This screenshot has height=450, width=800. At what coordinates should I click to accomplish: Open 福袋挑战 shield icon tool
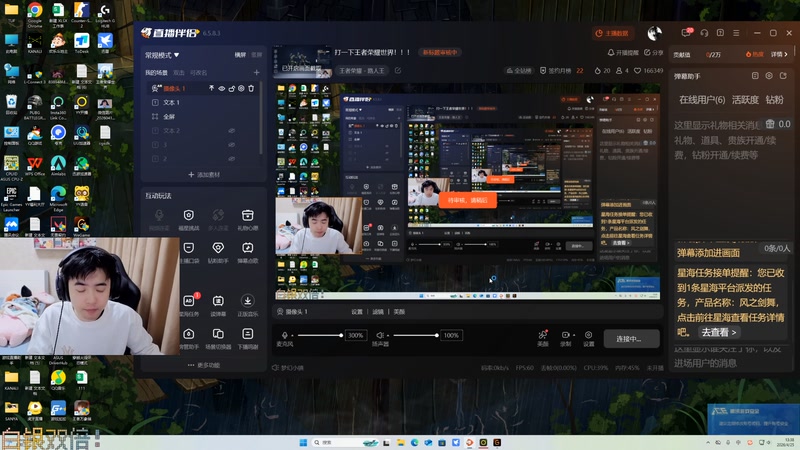(189, 219)
